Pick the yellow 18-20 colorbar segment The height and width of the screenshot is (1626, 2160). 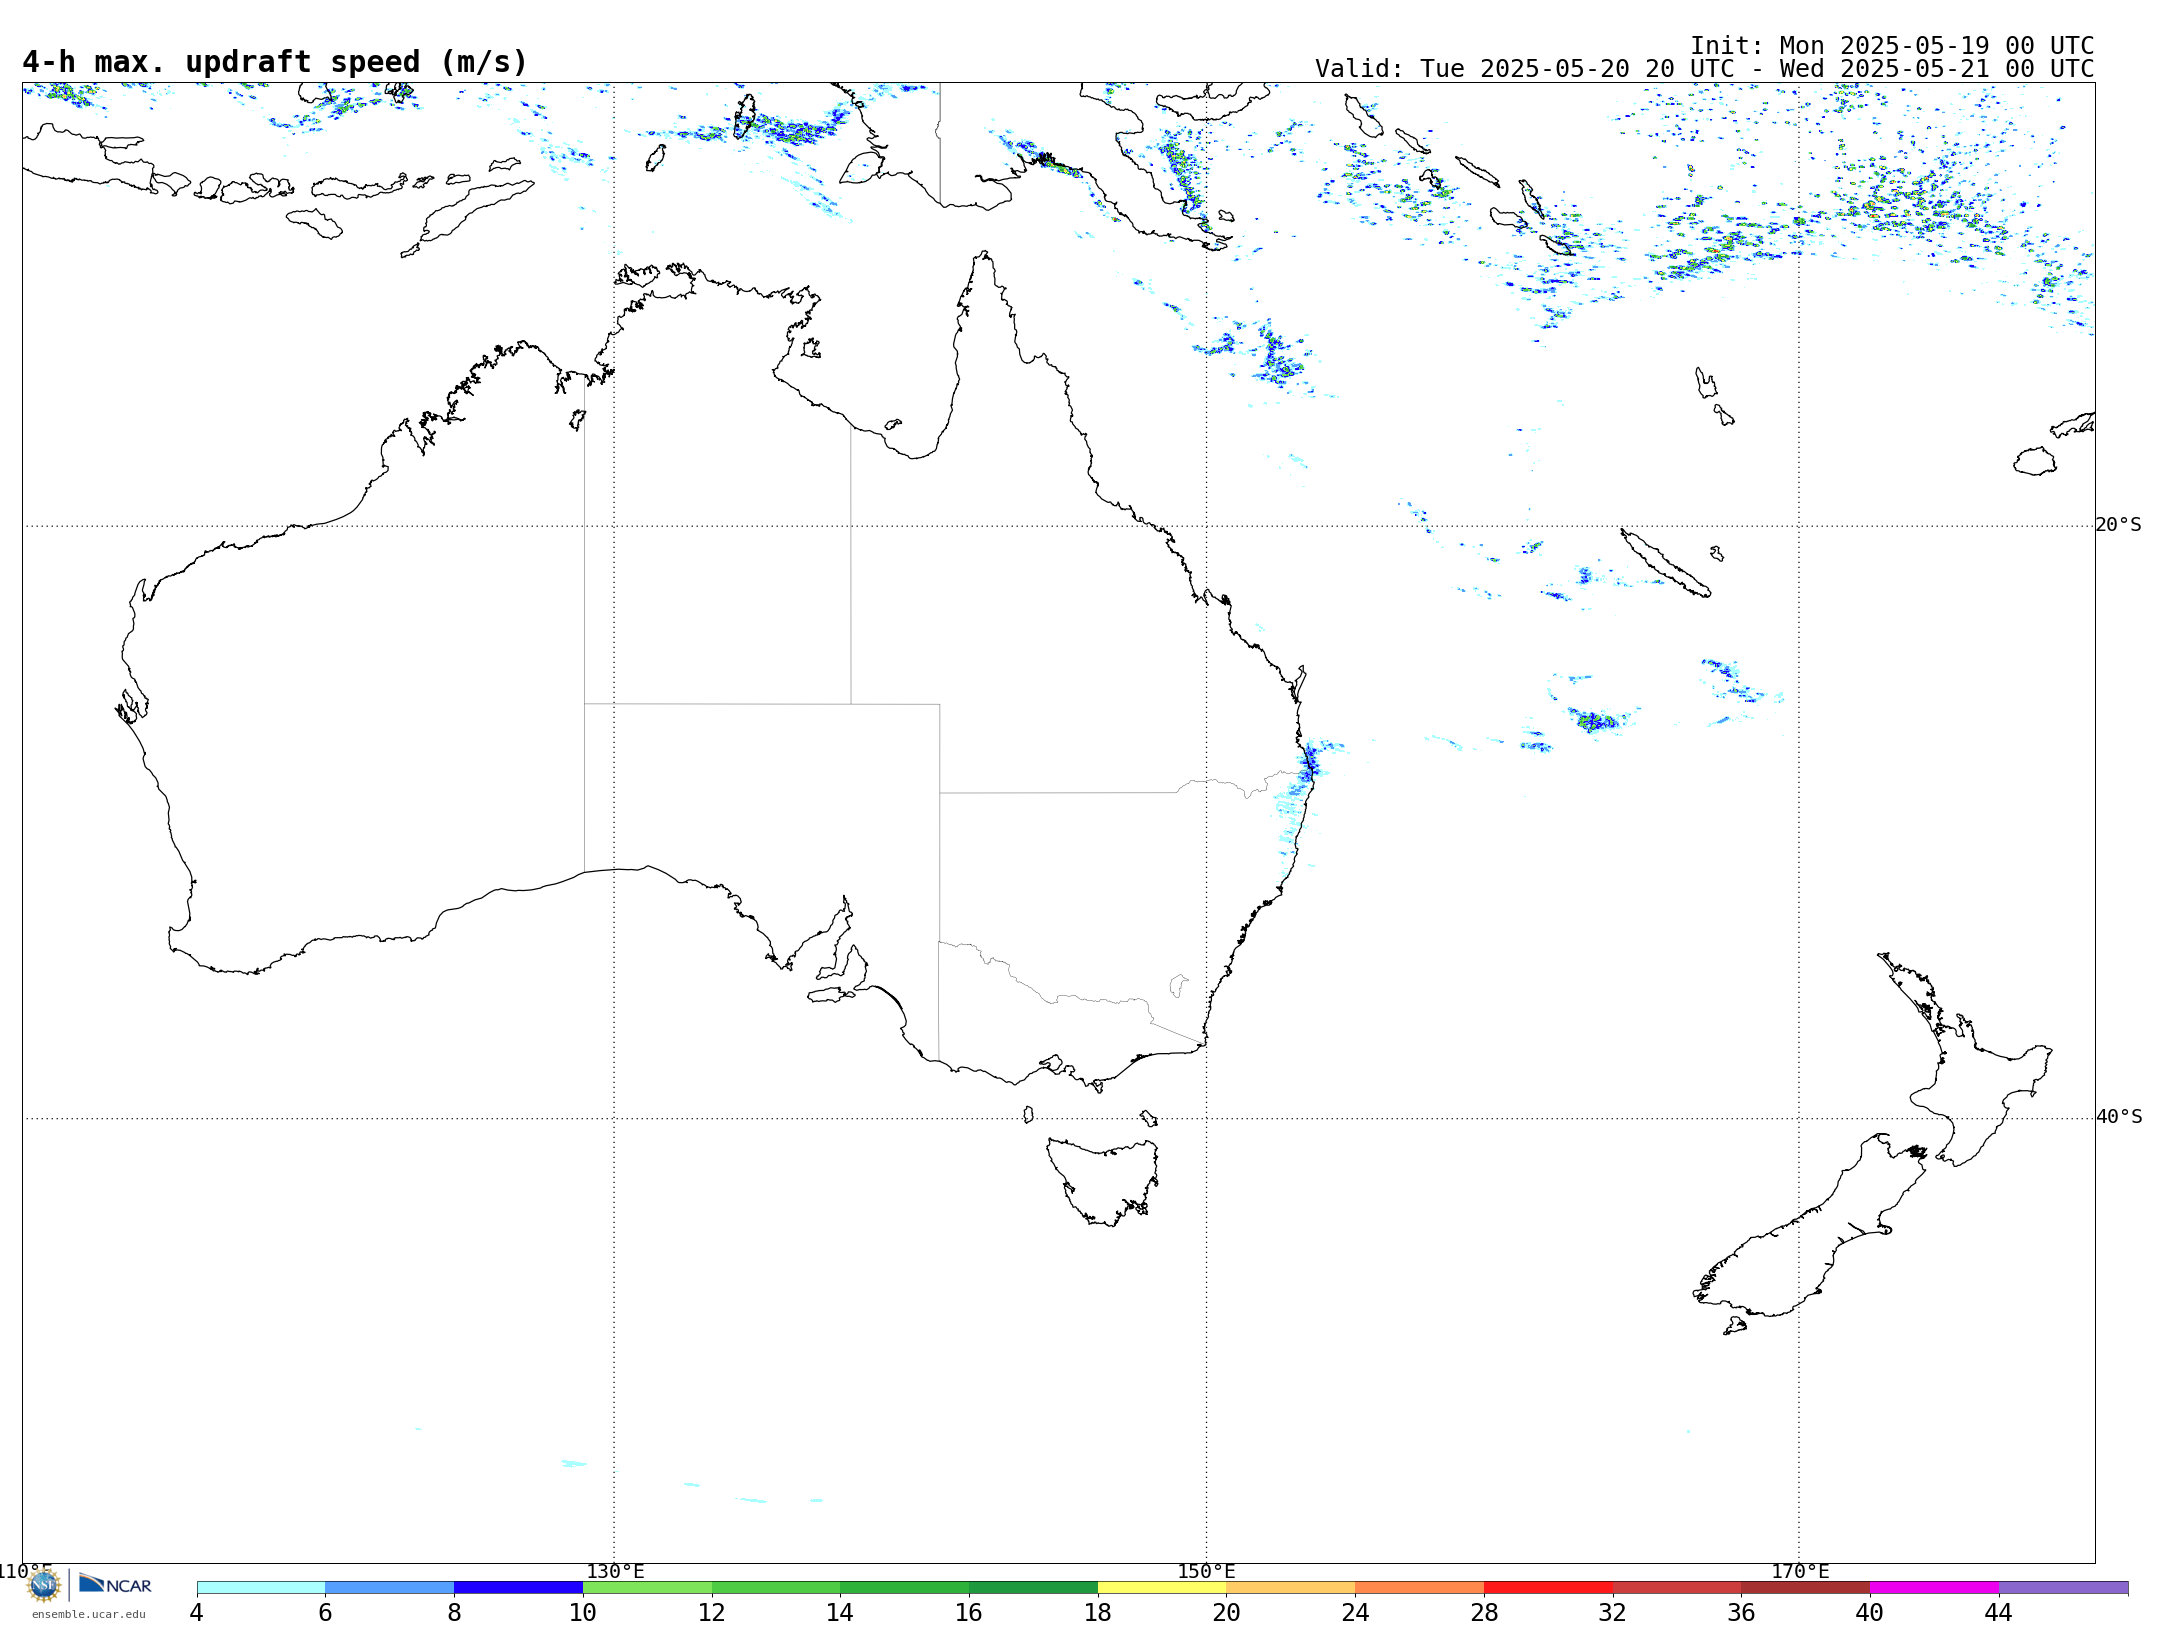pyautogui.click(x=1162, y=1587)
